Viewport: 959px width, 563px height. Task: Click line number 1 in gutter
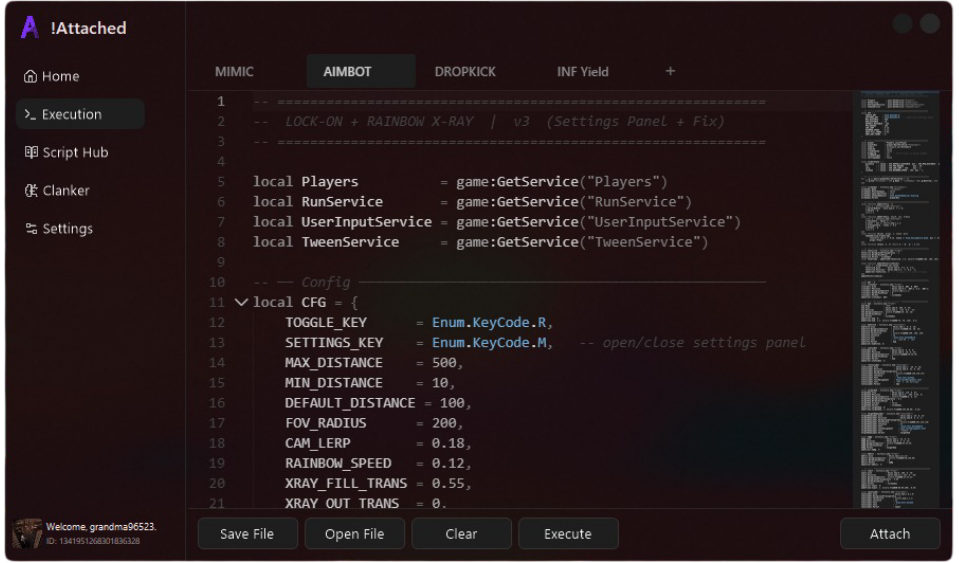click(x=221, y=101)
